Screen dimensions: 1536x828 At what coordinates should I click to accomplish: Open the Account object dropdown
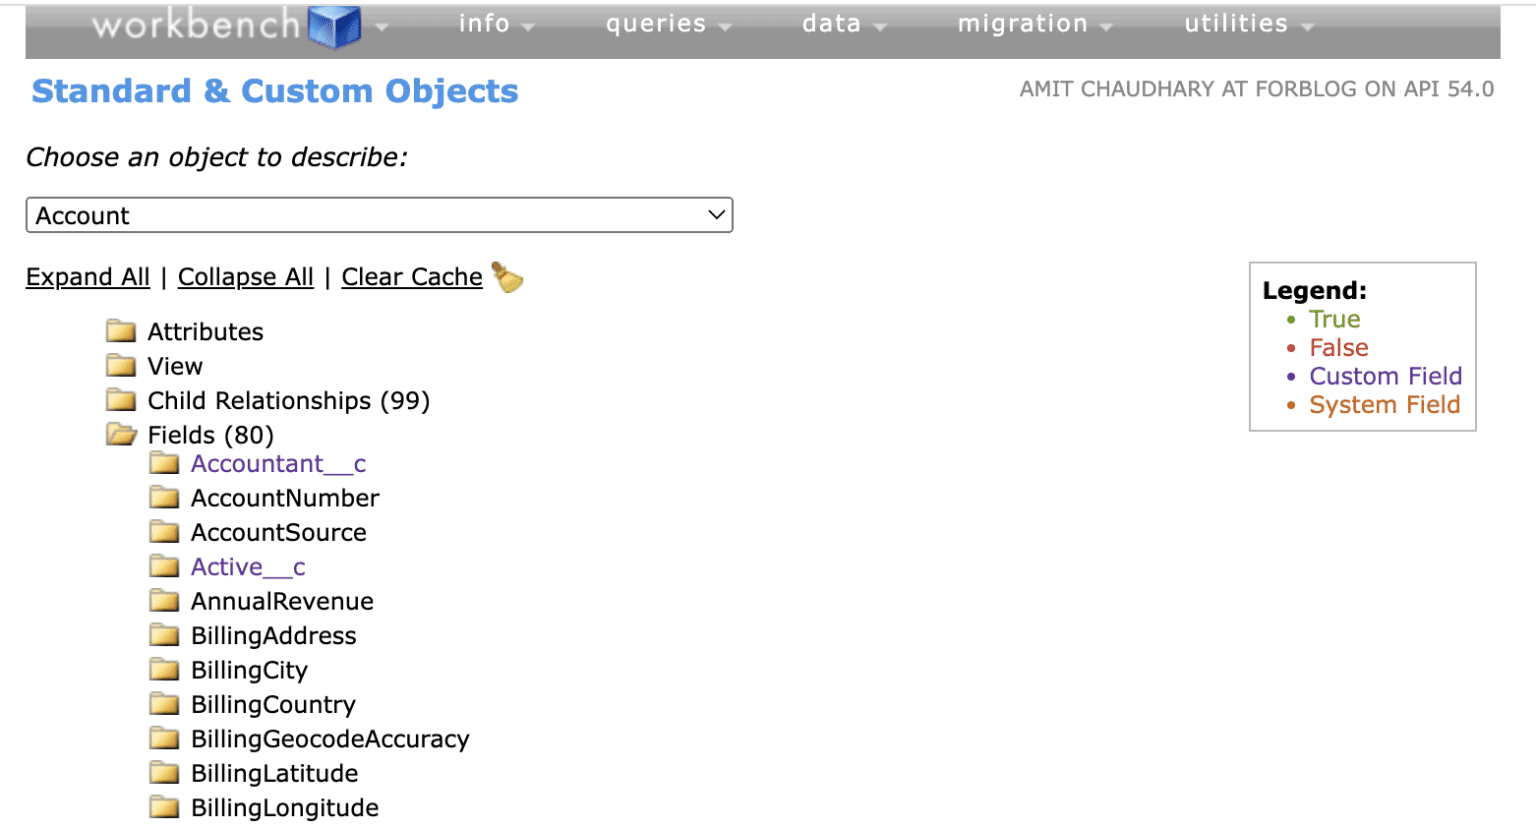pos(379,215)
